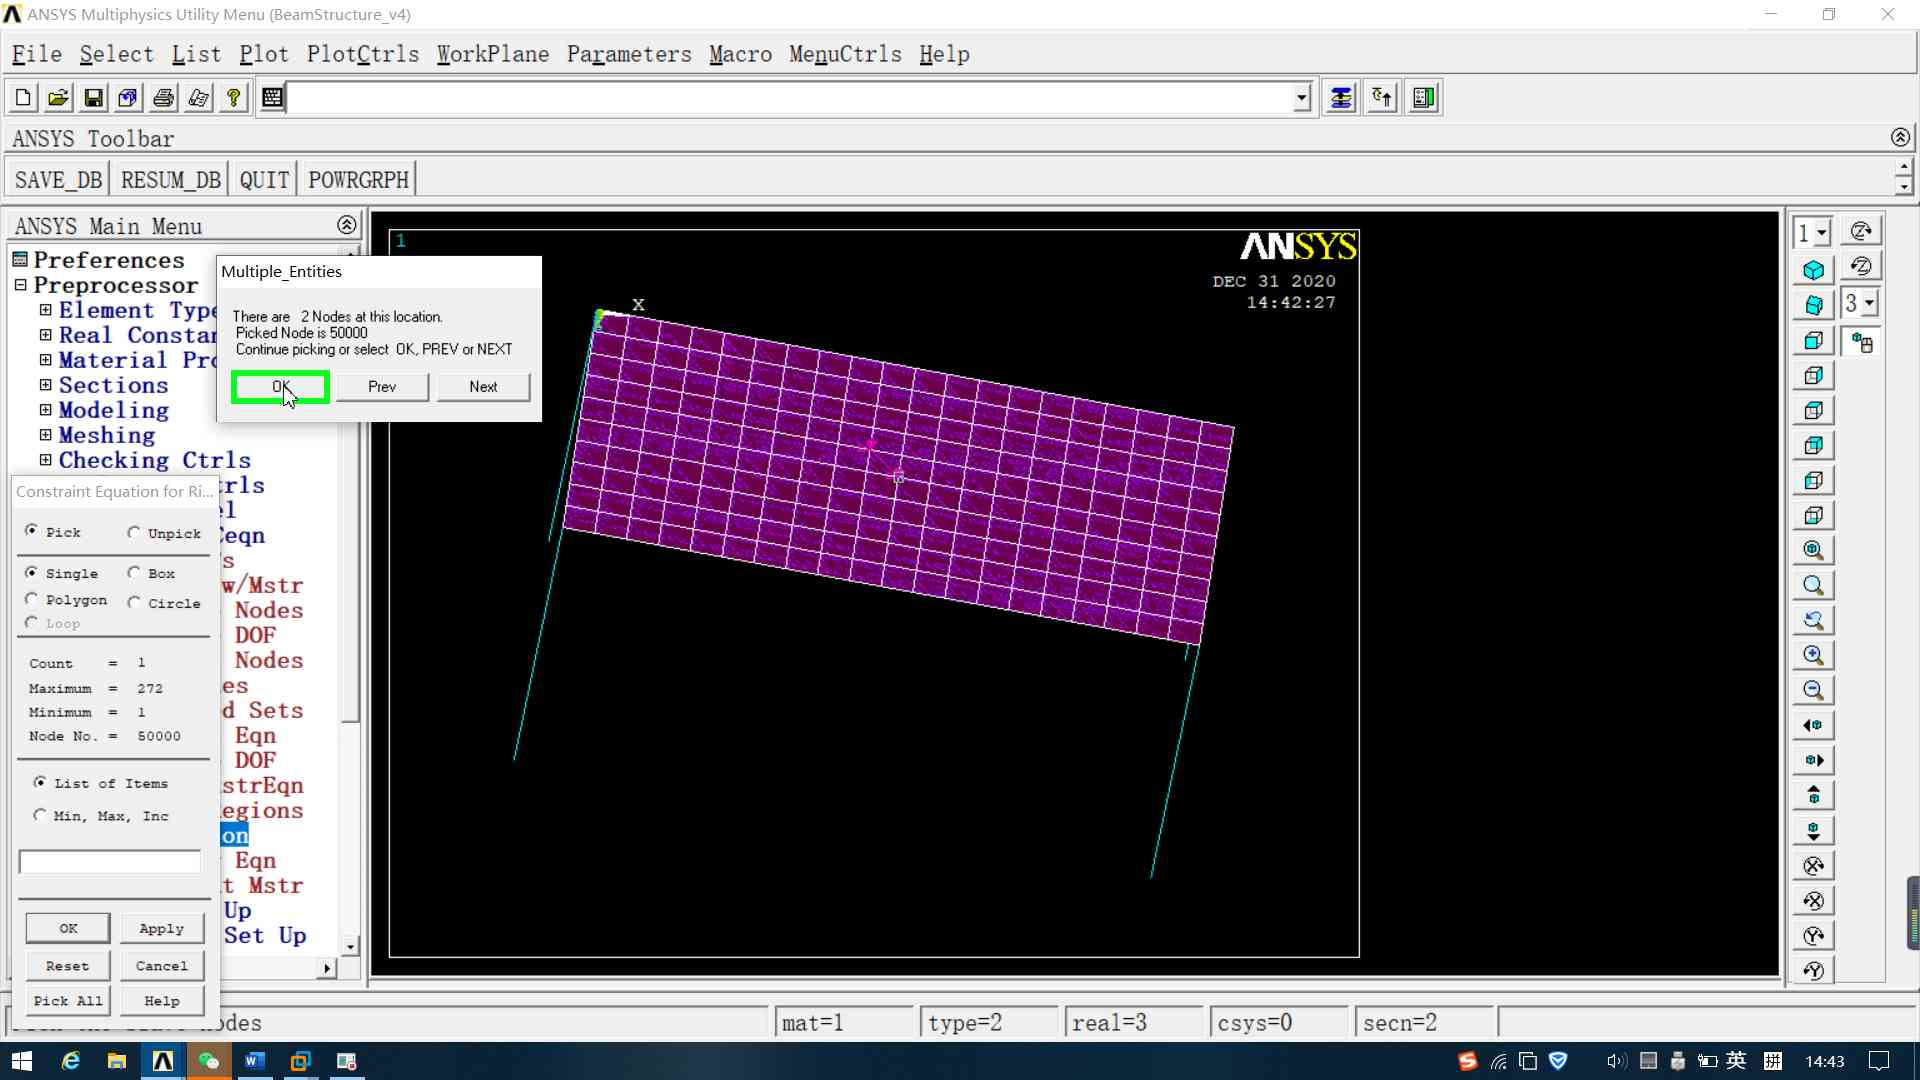Image resolution: width=1920 pixels, height=1080 pixels.
Task: Click the Open ANSYS File folder icon
Action: (58, 98)
